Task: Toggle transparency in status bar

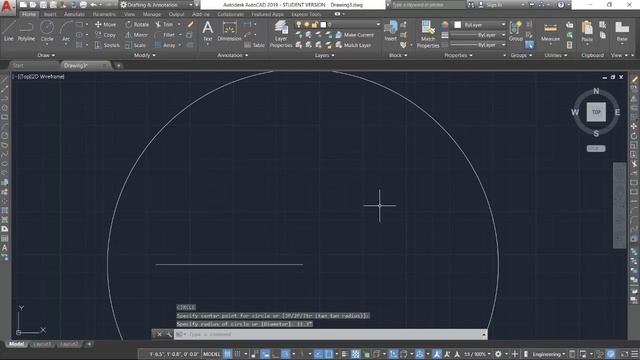Action: click(356, 354)
